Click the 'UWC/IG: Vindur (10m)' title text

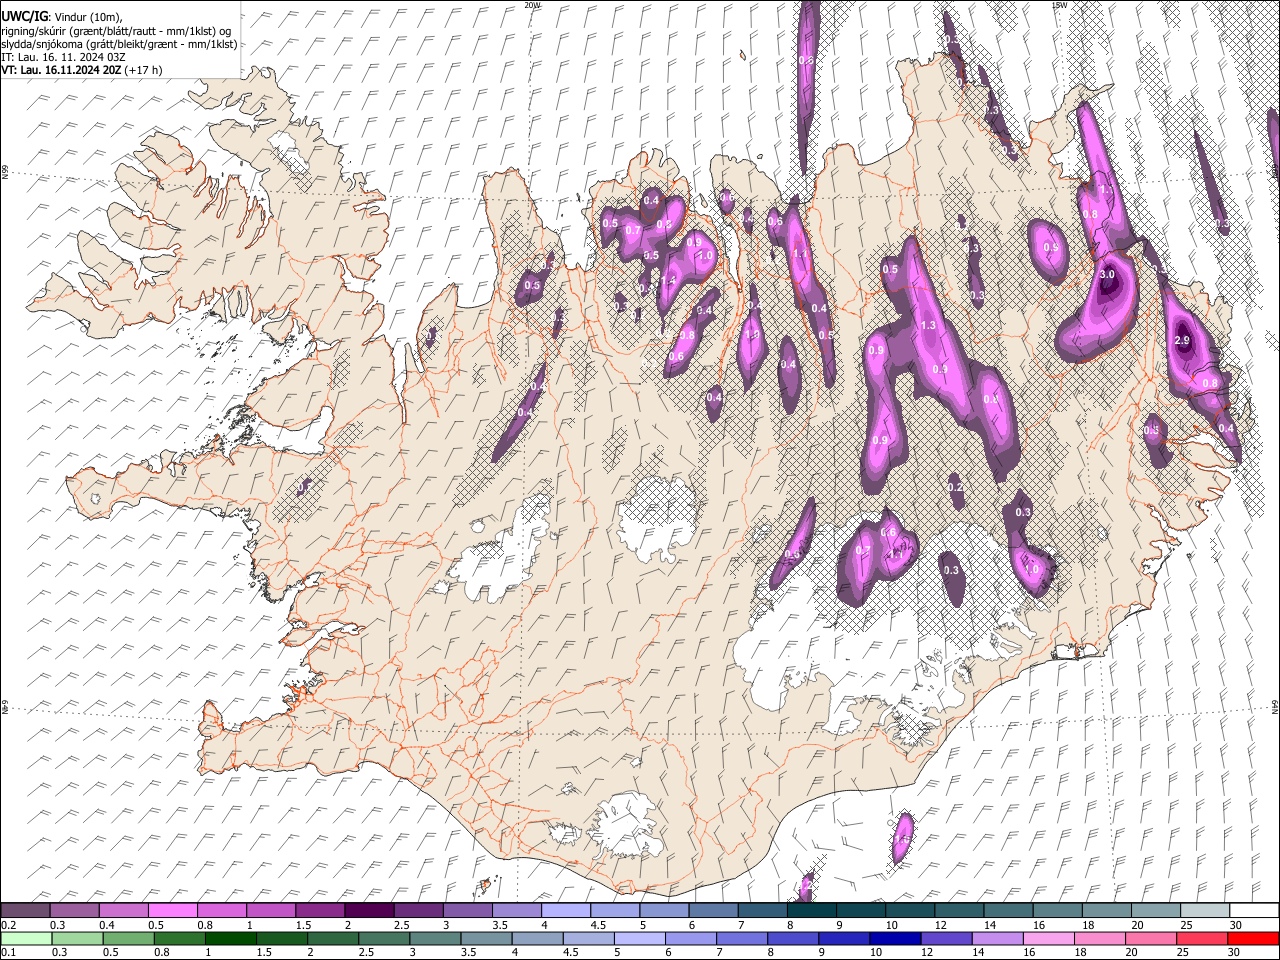pyautogui.click(x=60, y=17)
